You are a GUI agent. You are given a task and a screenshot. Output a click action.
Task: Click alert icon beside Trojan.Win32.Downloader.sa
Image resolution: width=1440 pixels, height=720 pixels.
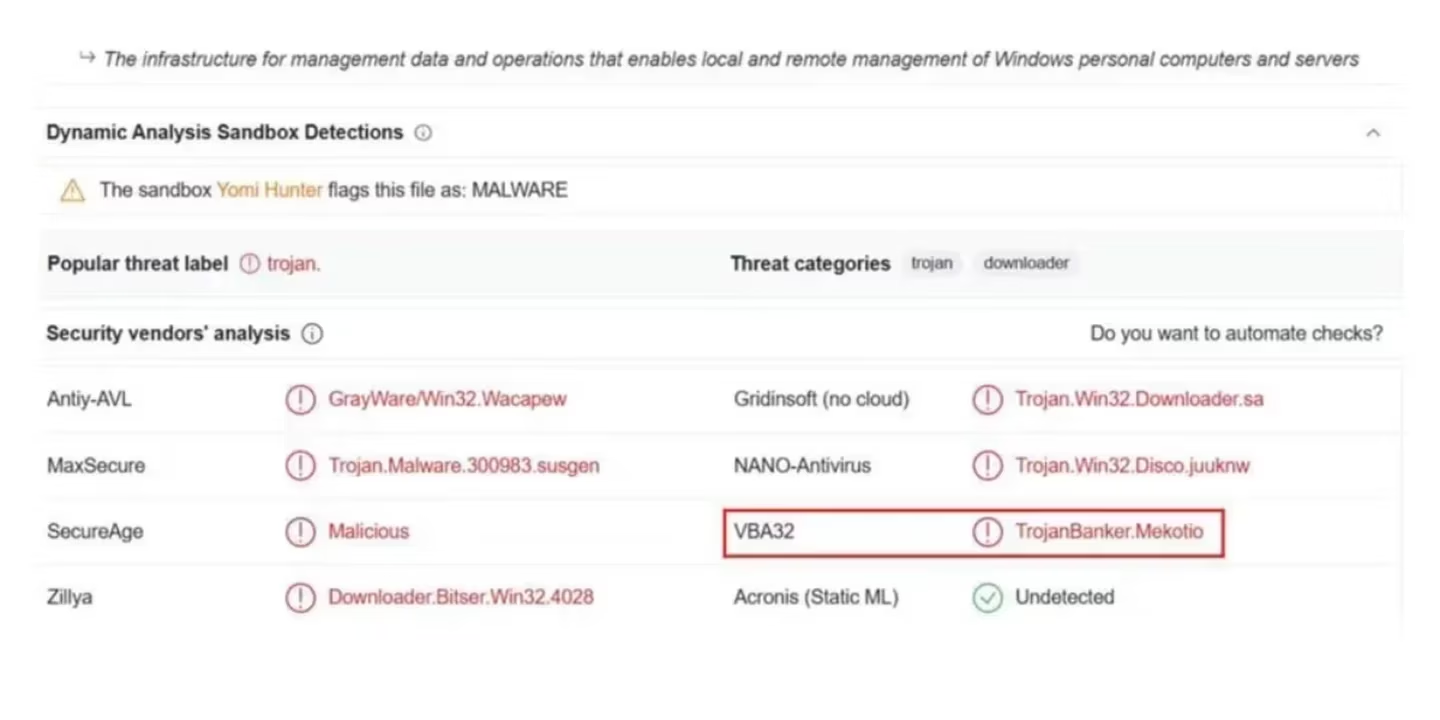(987, 400)
